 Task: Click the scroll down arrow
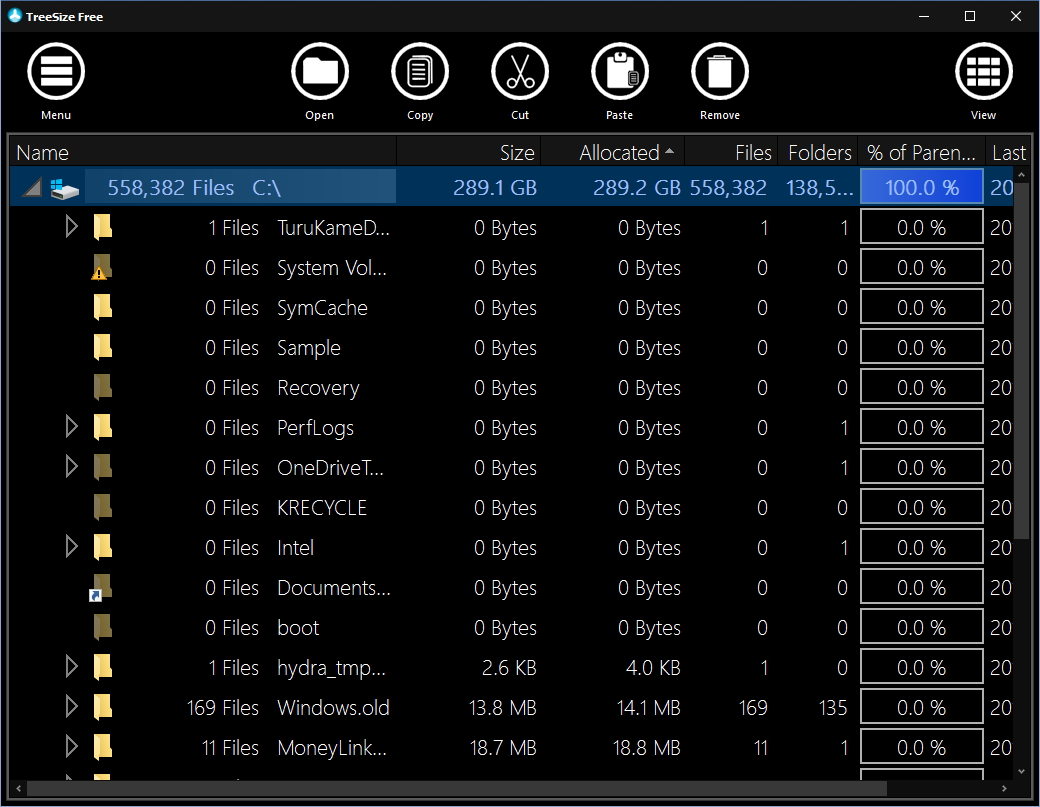click(1021, 771)
